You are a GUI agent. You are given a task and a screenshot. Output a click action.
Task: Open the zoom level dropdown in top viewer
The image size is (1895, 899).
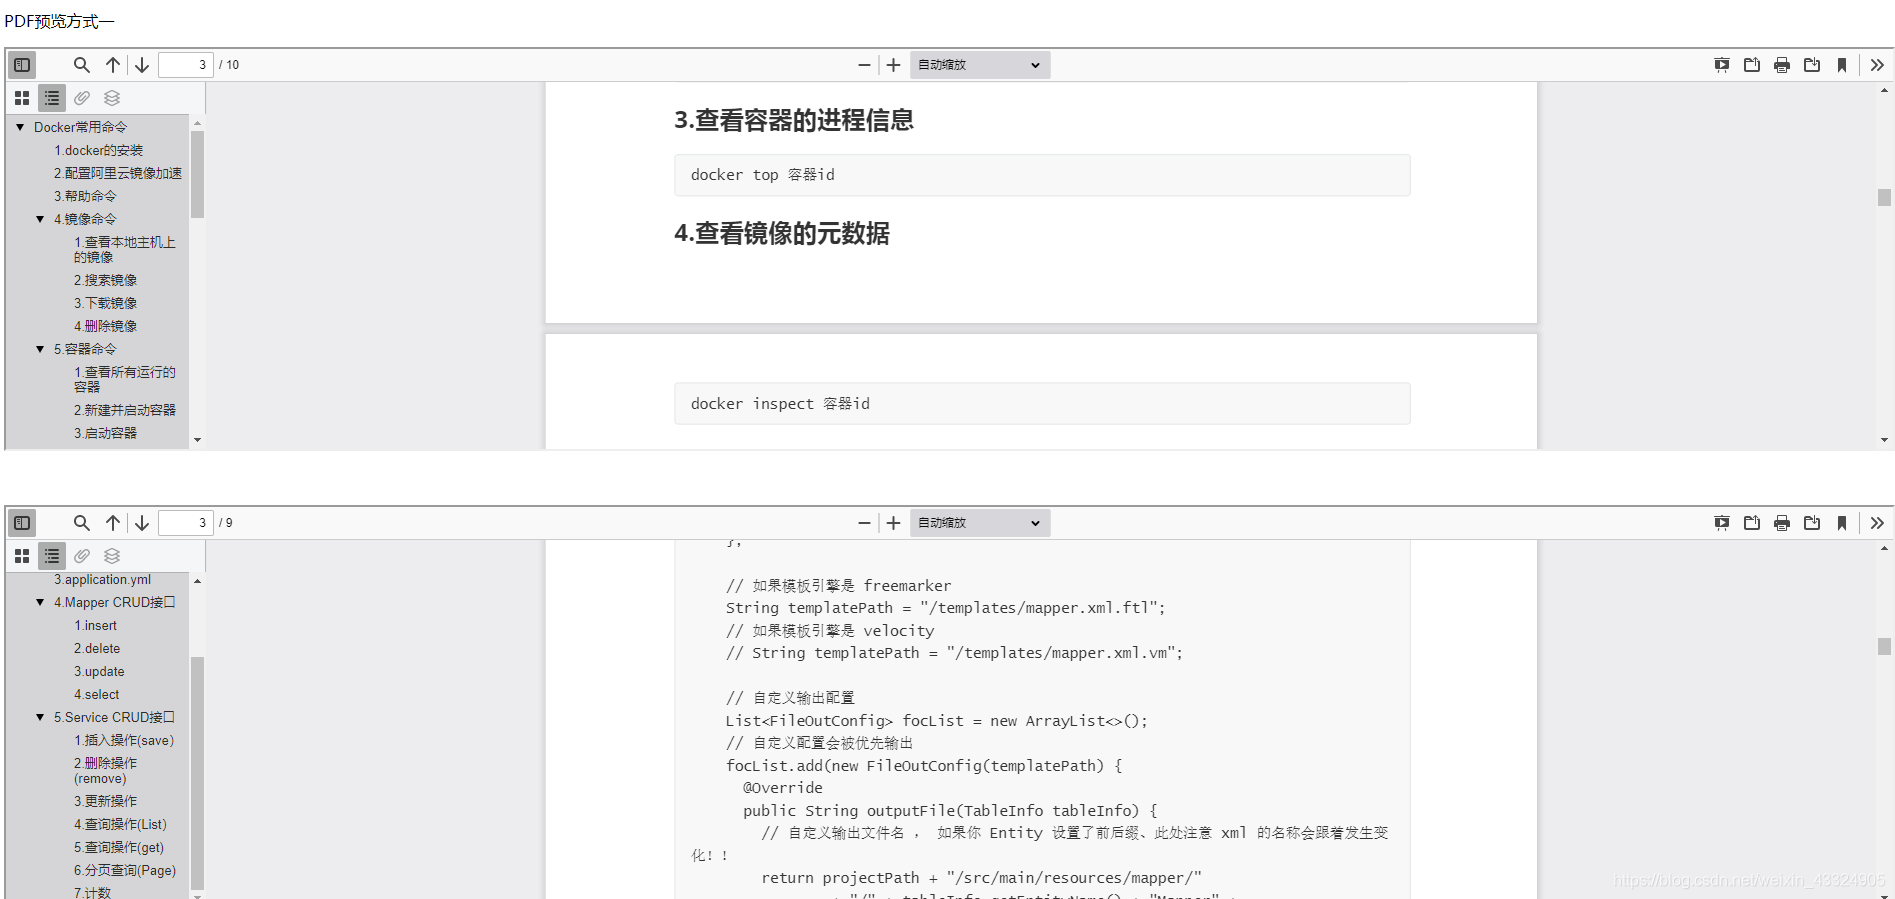980,65
